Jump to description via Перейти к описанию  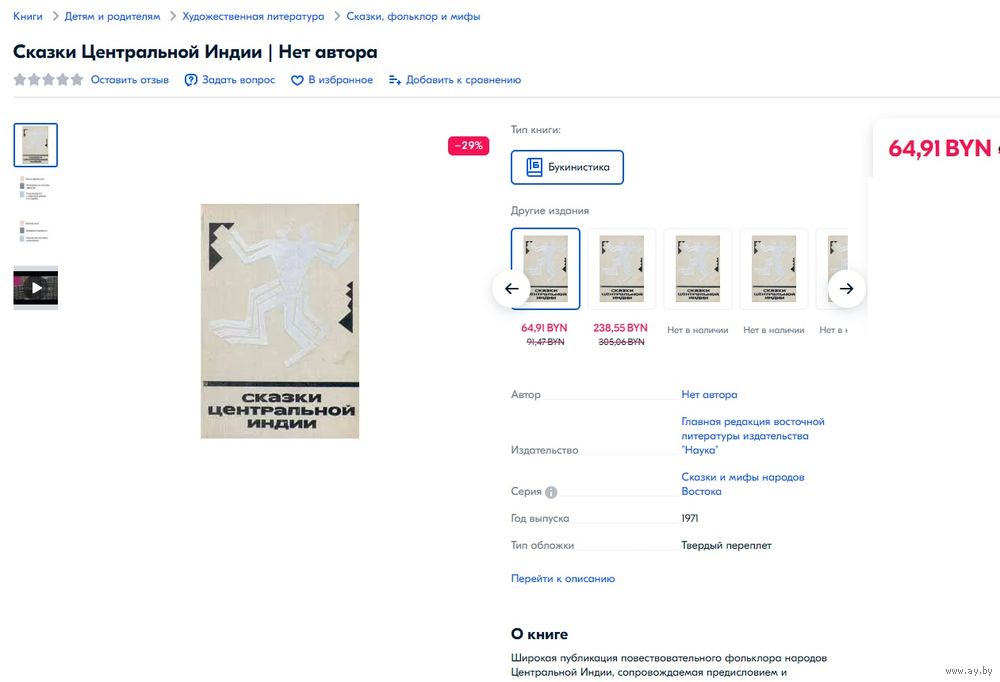click(563, 579)
